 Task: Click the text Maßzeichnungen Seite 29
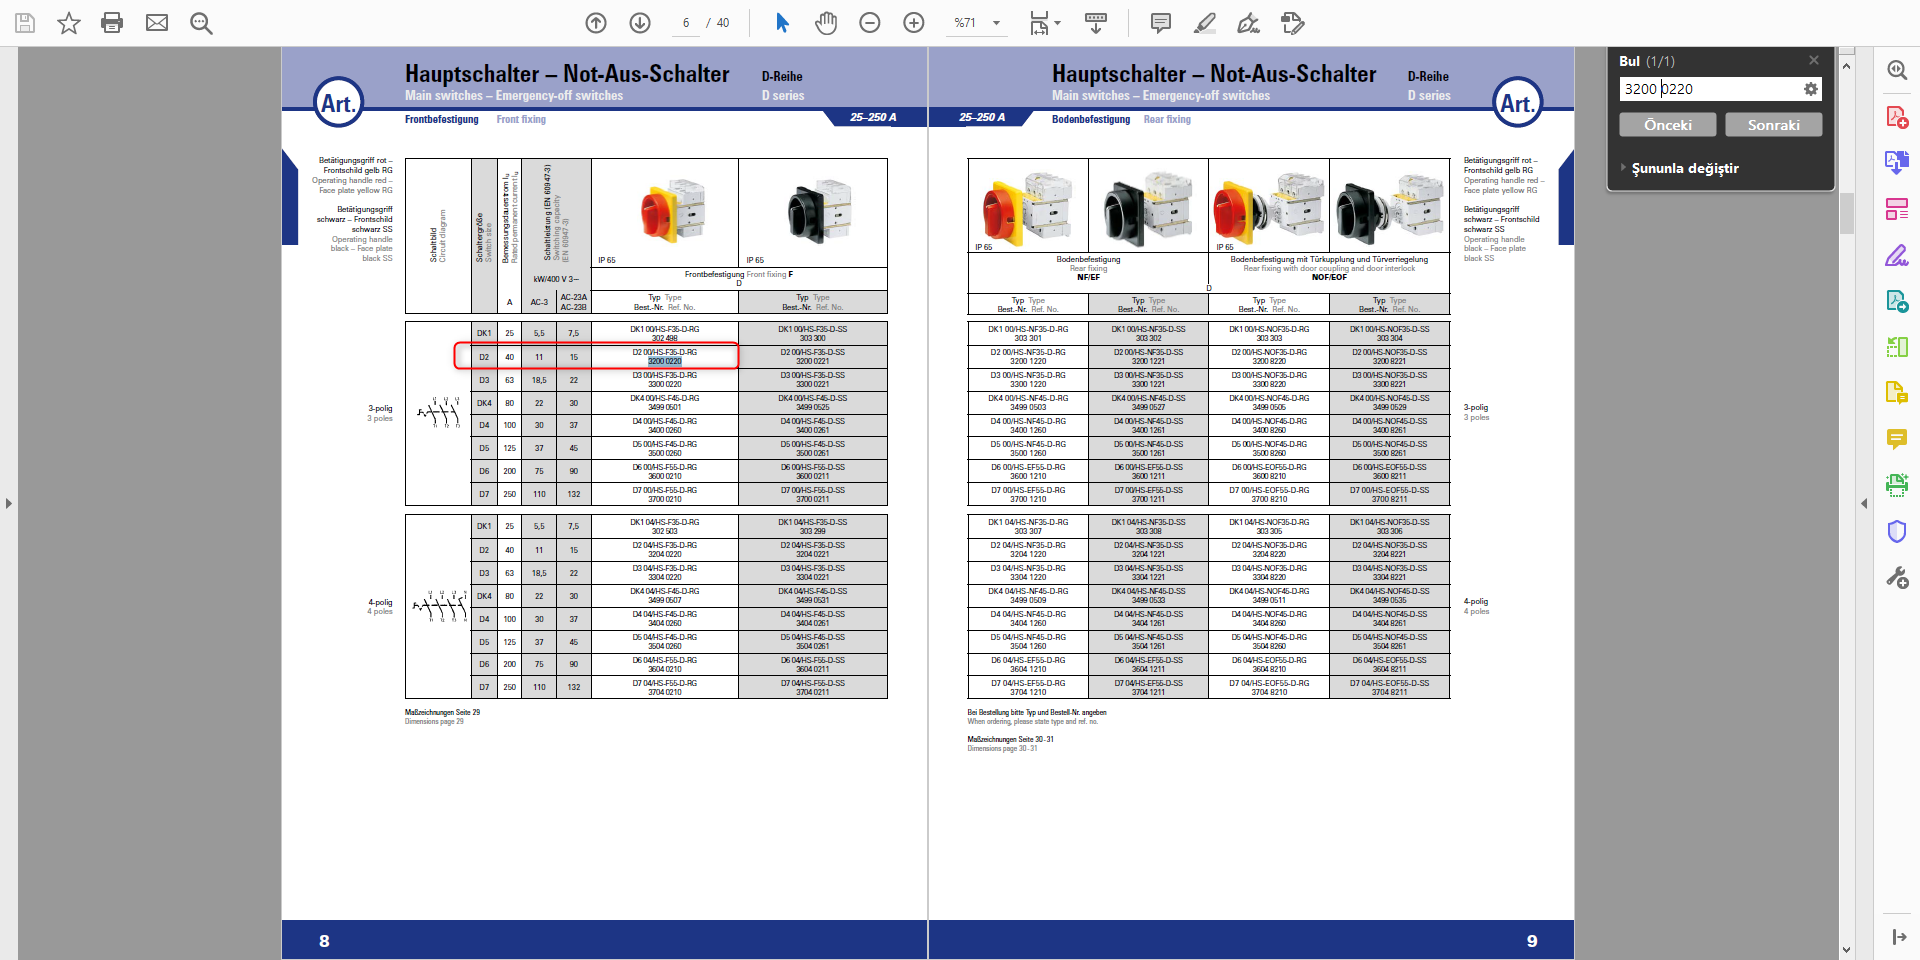coord(442,713)
